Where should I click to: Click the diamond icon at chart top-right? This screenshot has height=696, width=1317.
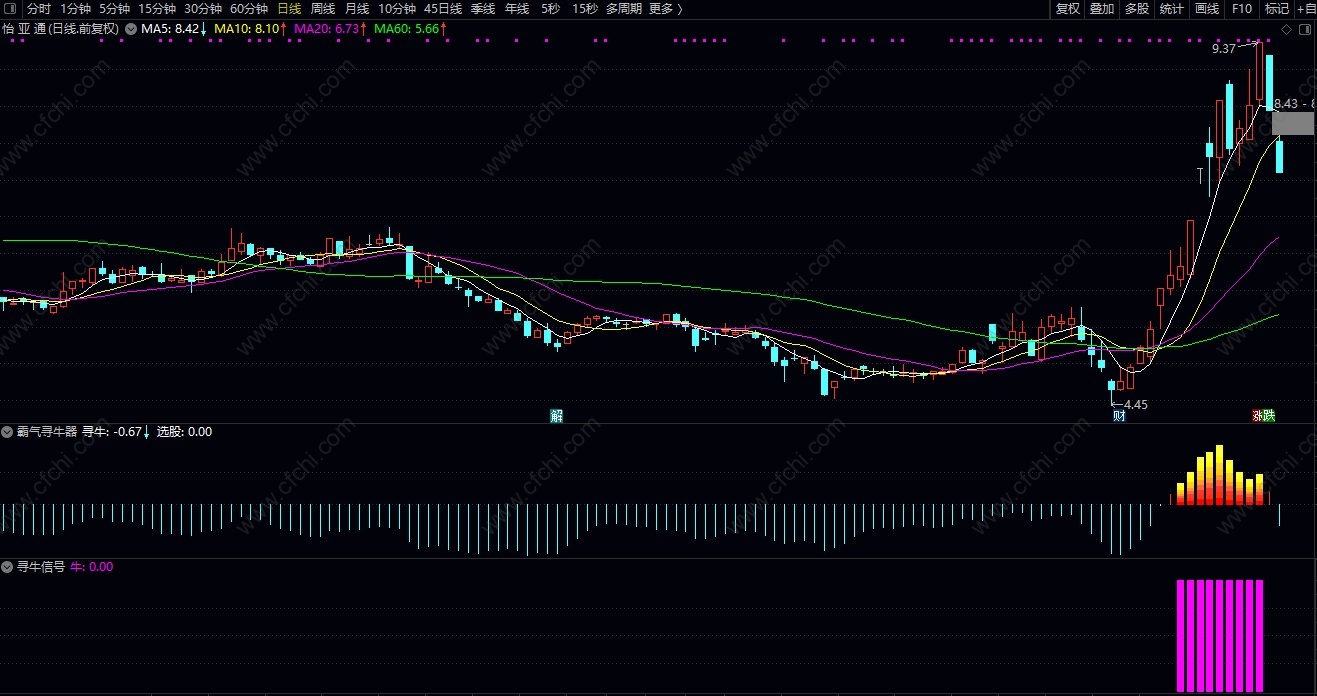1286,29
